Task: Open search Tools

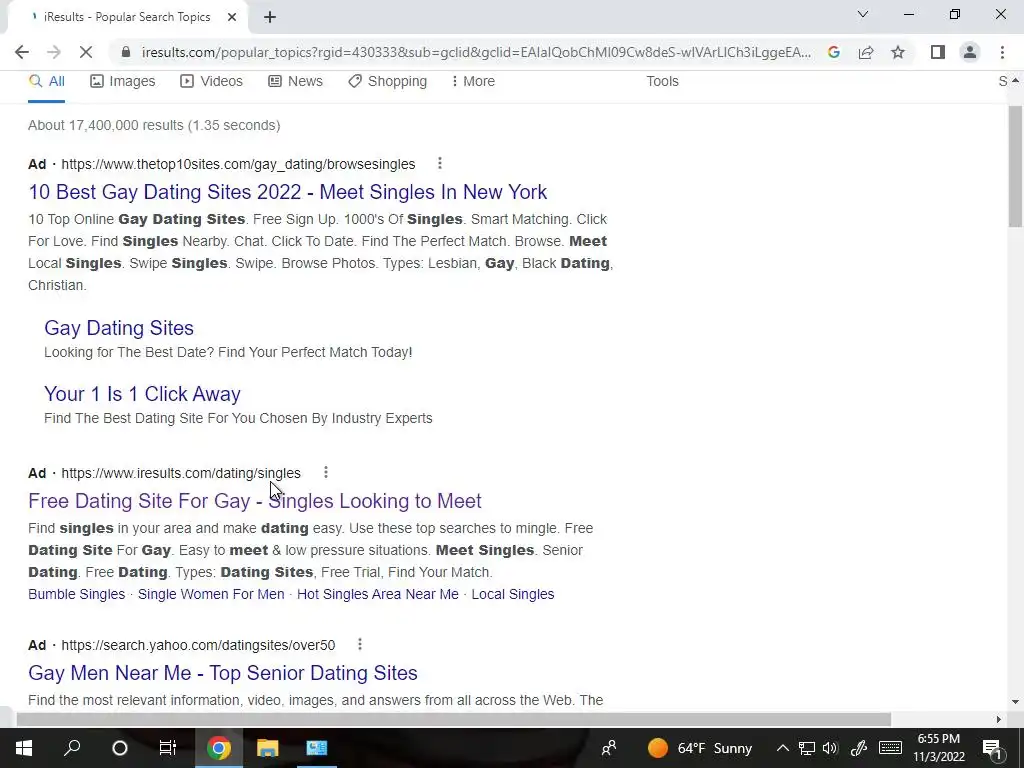Action: (662, 82)
